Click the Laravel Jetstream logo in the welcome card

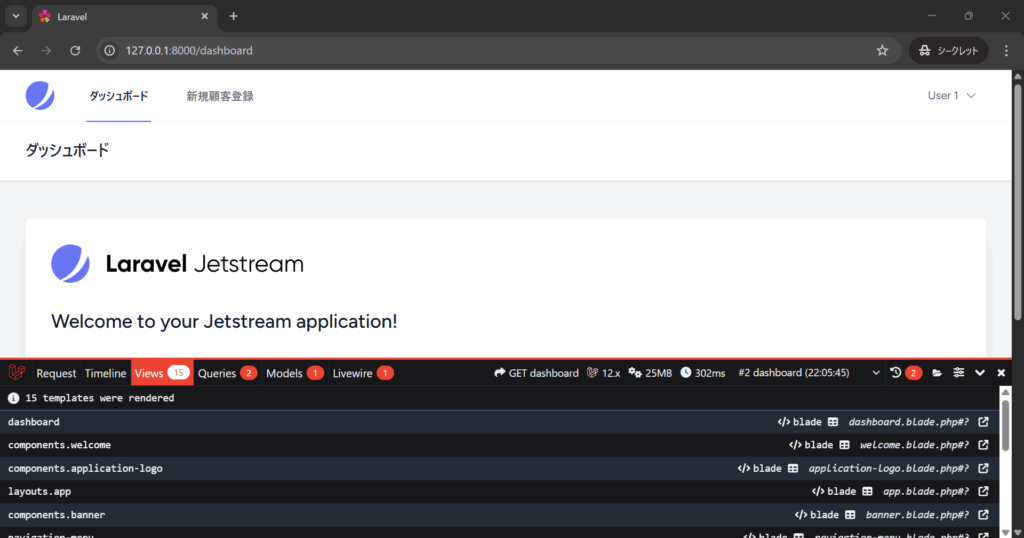178,264
